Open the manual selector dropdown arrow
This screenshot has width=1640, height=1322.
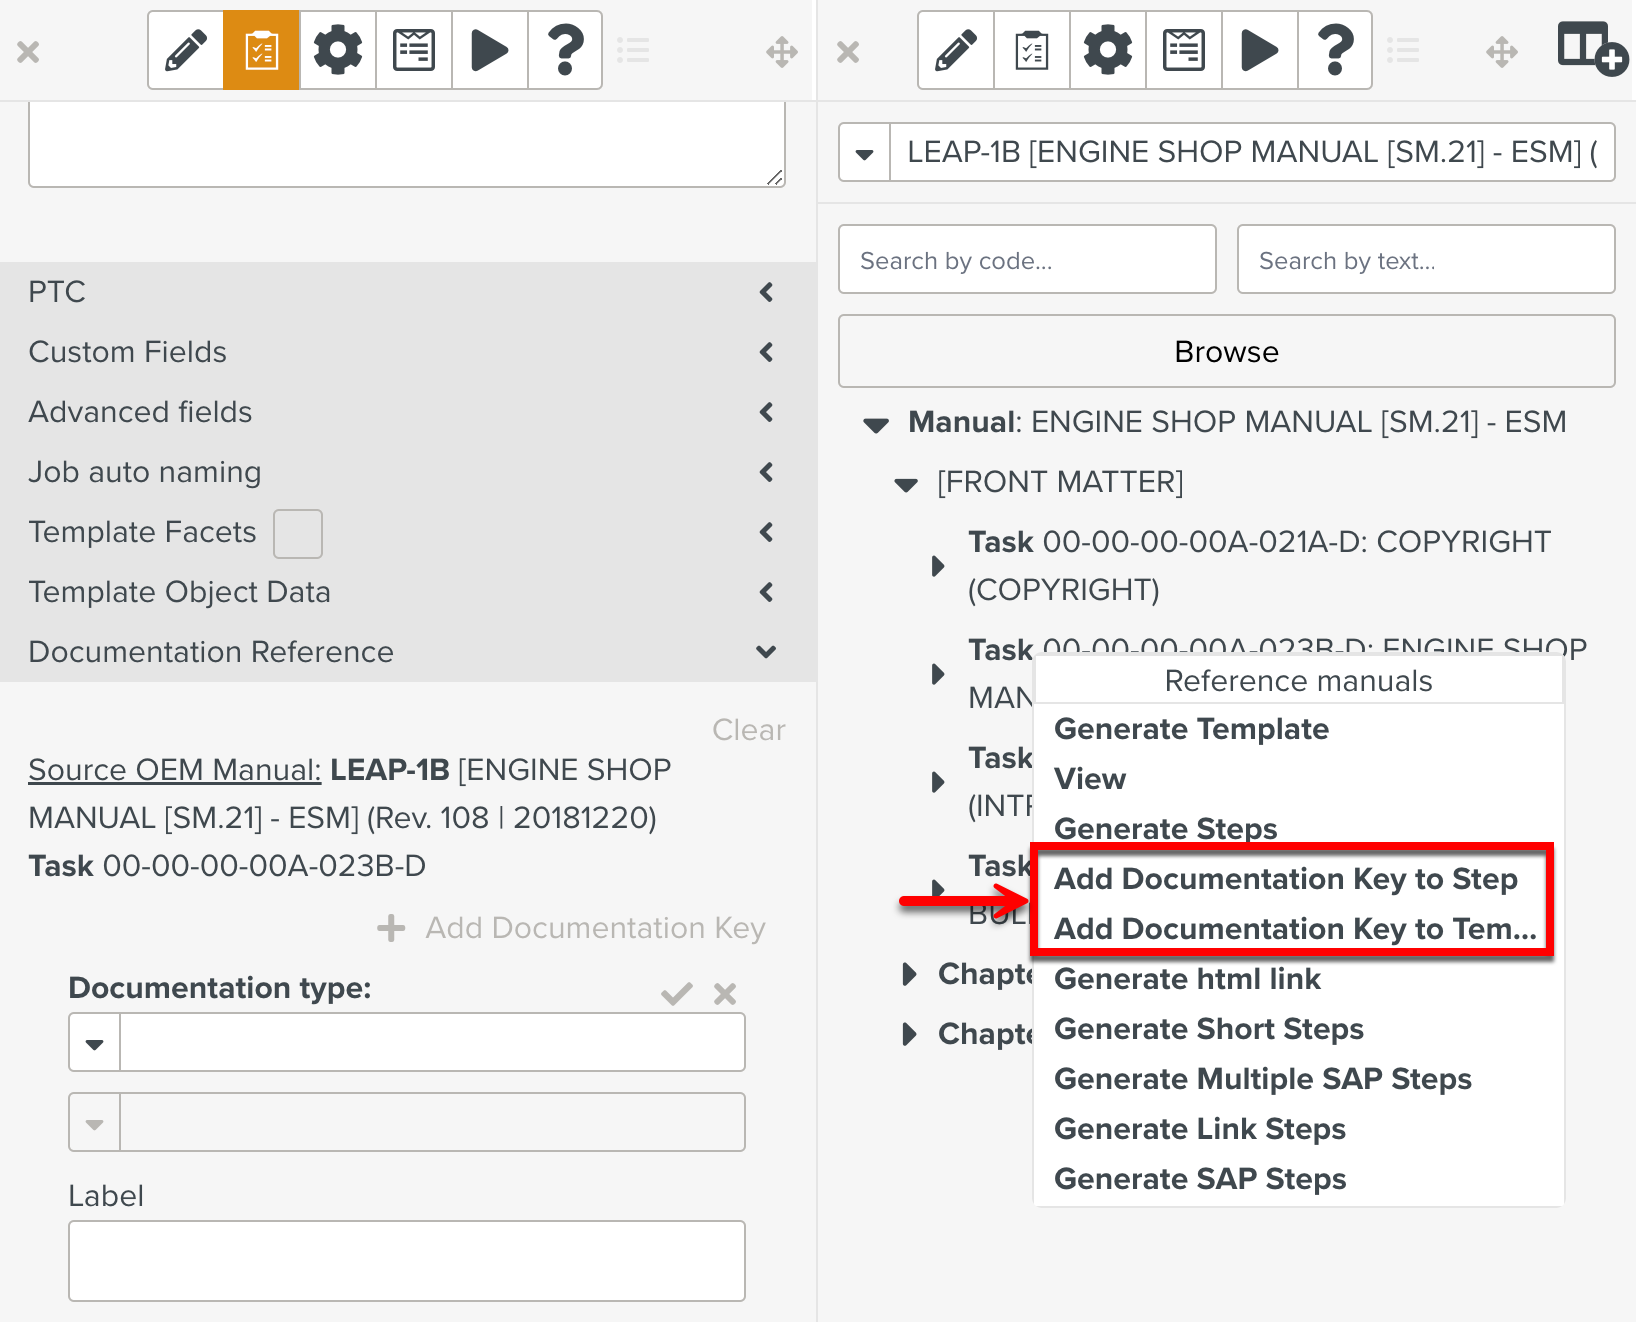tap(865, 153)
